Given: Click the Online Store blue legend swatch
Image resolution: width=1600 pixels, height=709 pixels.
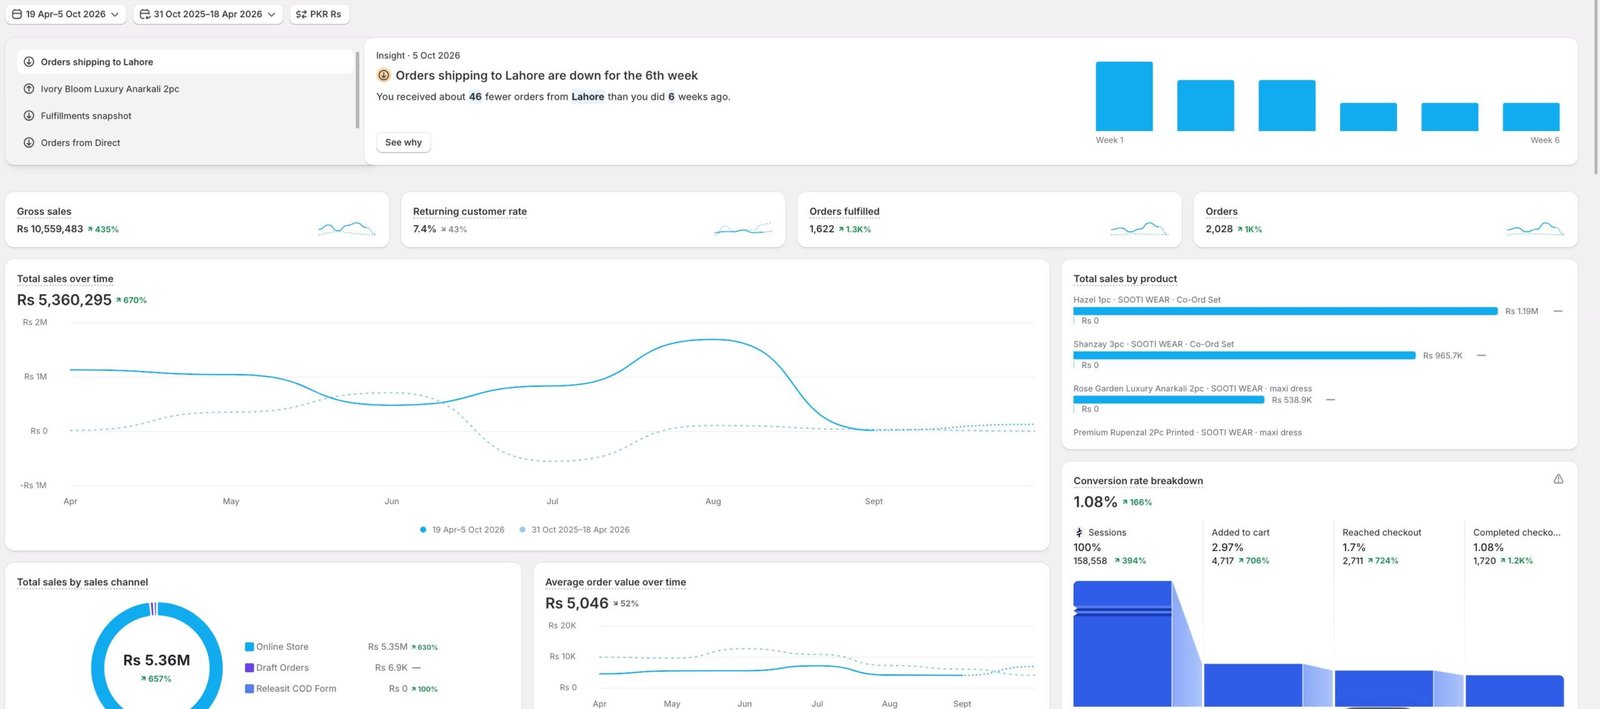Looking at the screenshot, I should pyautogui.click(x=249, y=647).
